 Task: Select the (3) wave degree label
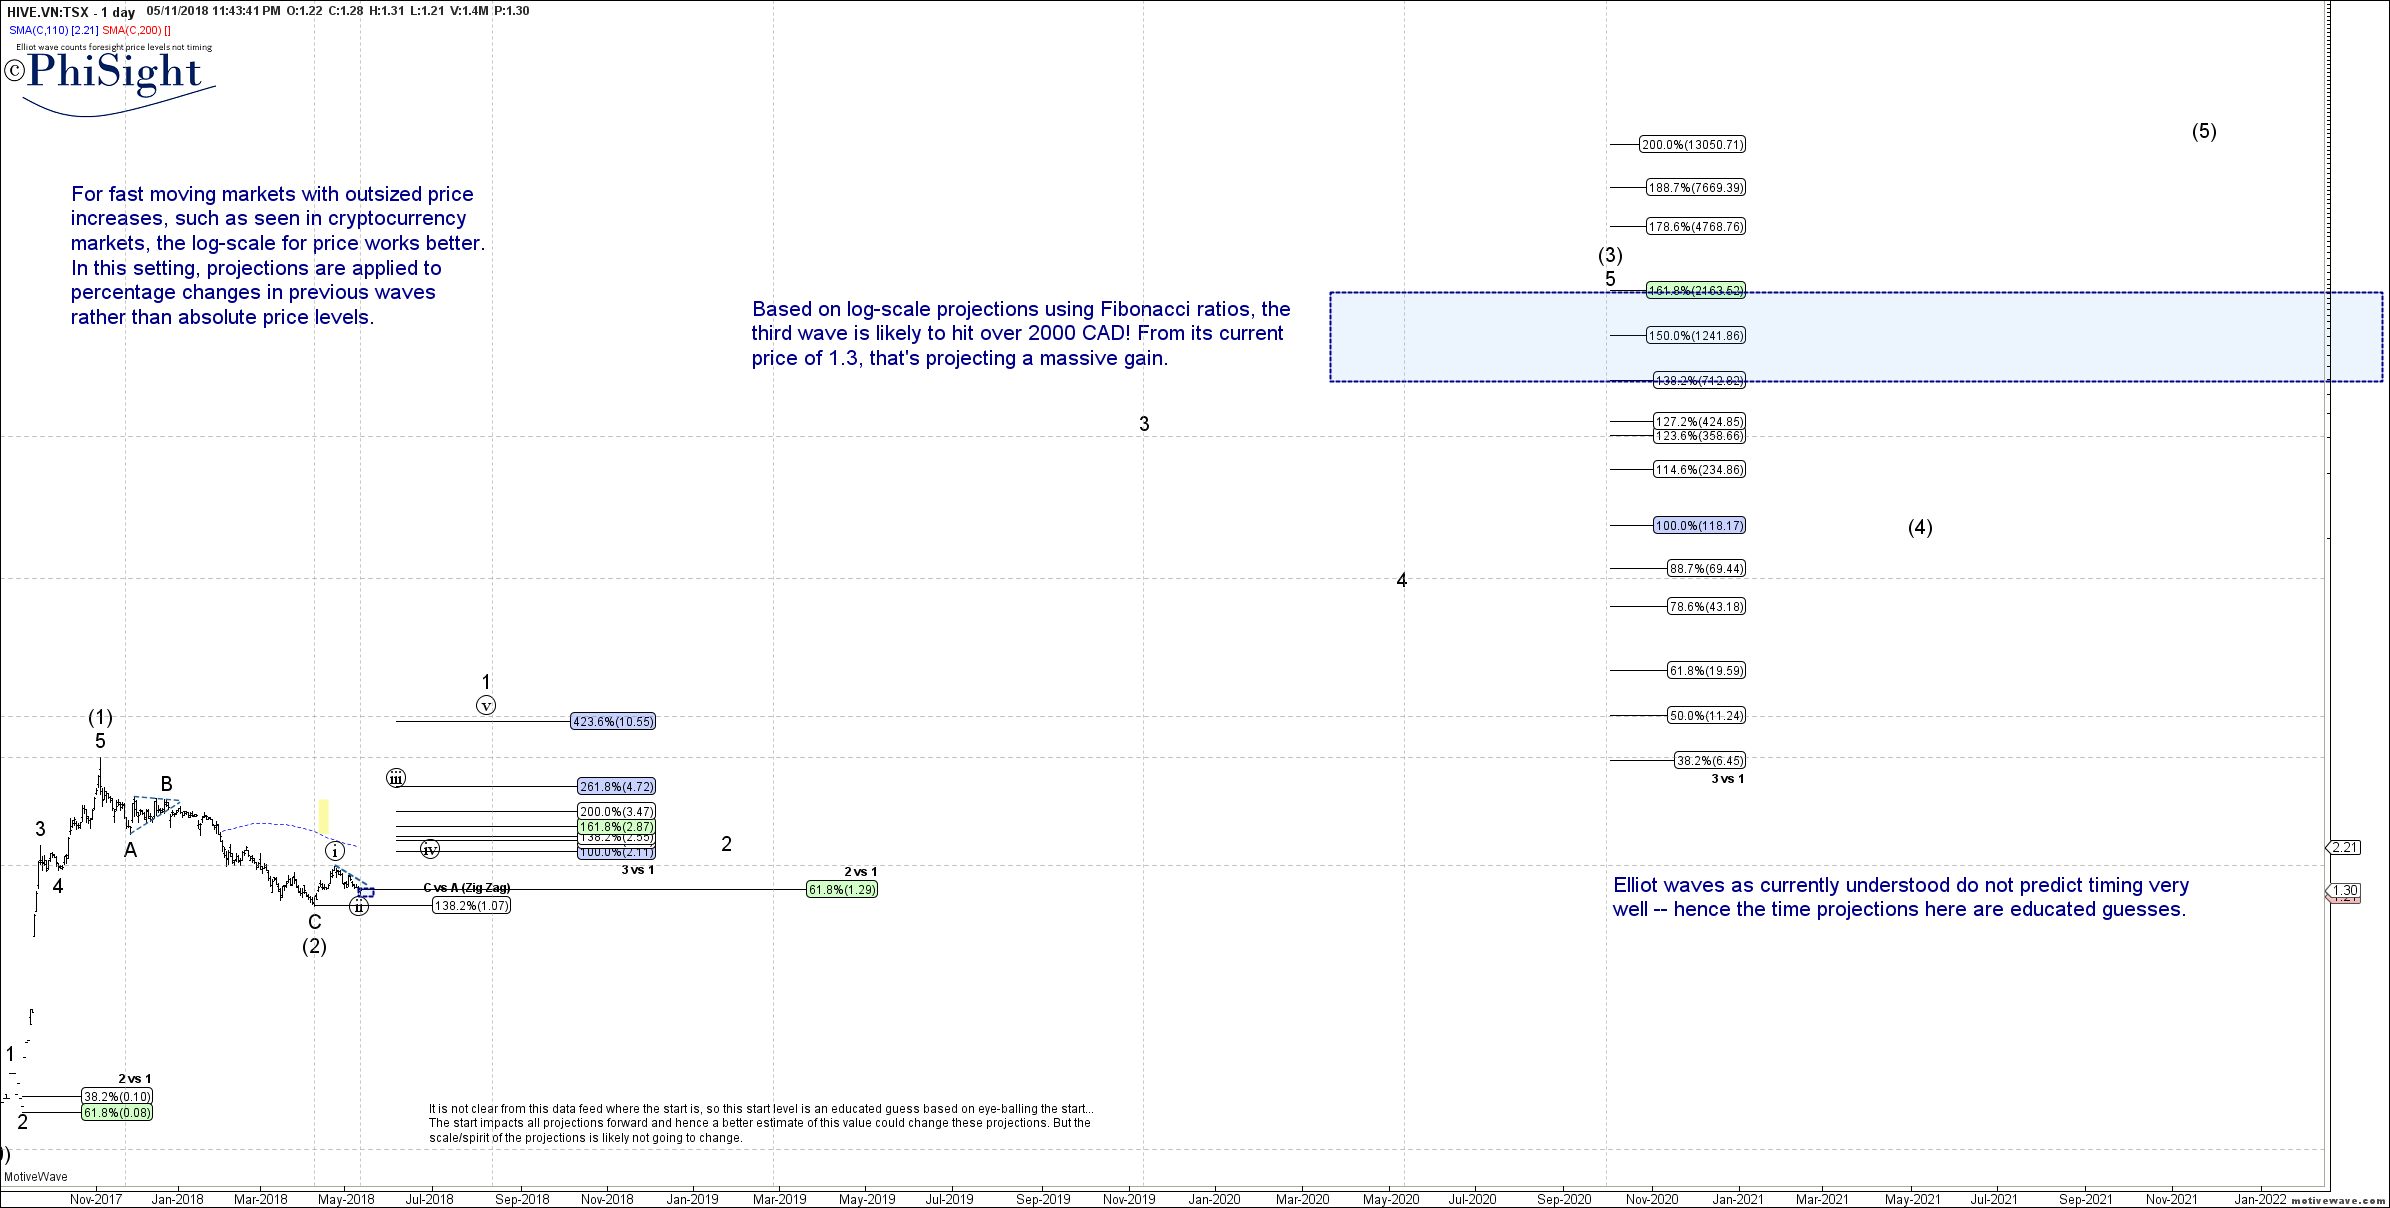click(x=1610, y=255)
